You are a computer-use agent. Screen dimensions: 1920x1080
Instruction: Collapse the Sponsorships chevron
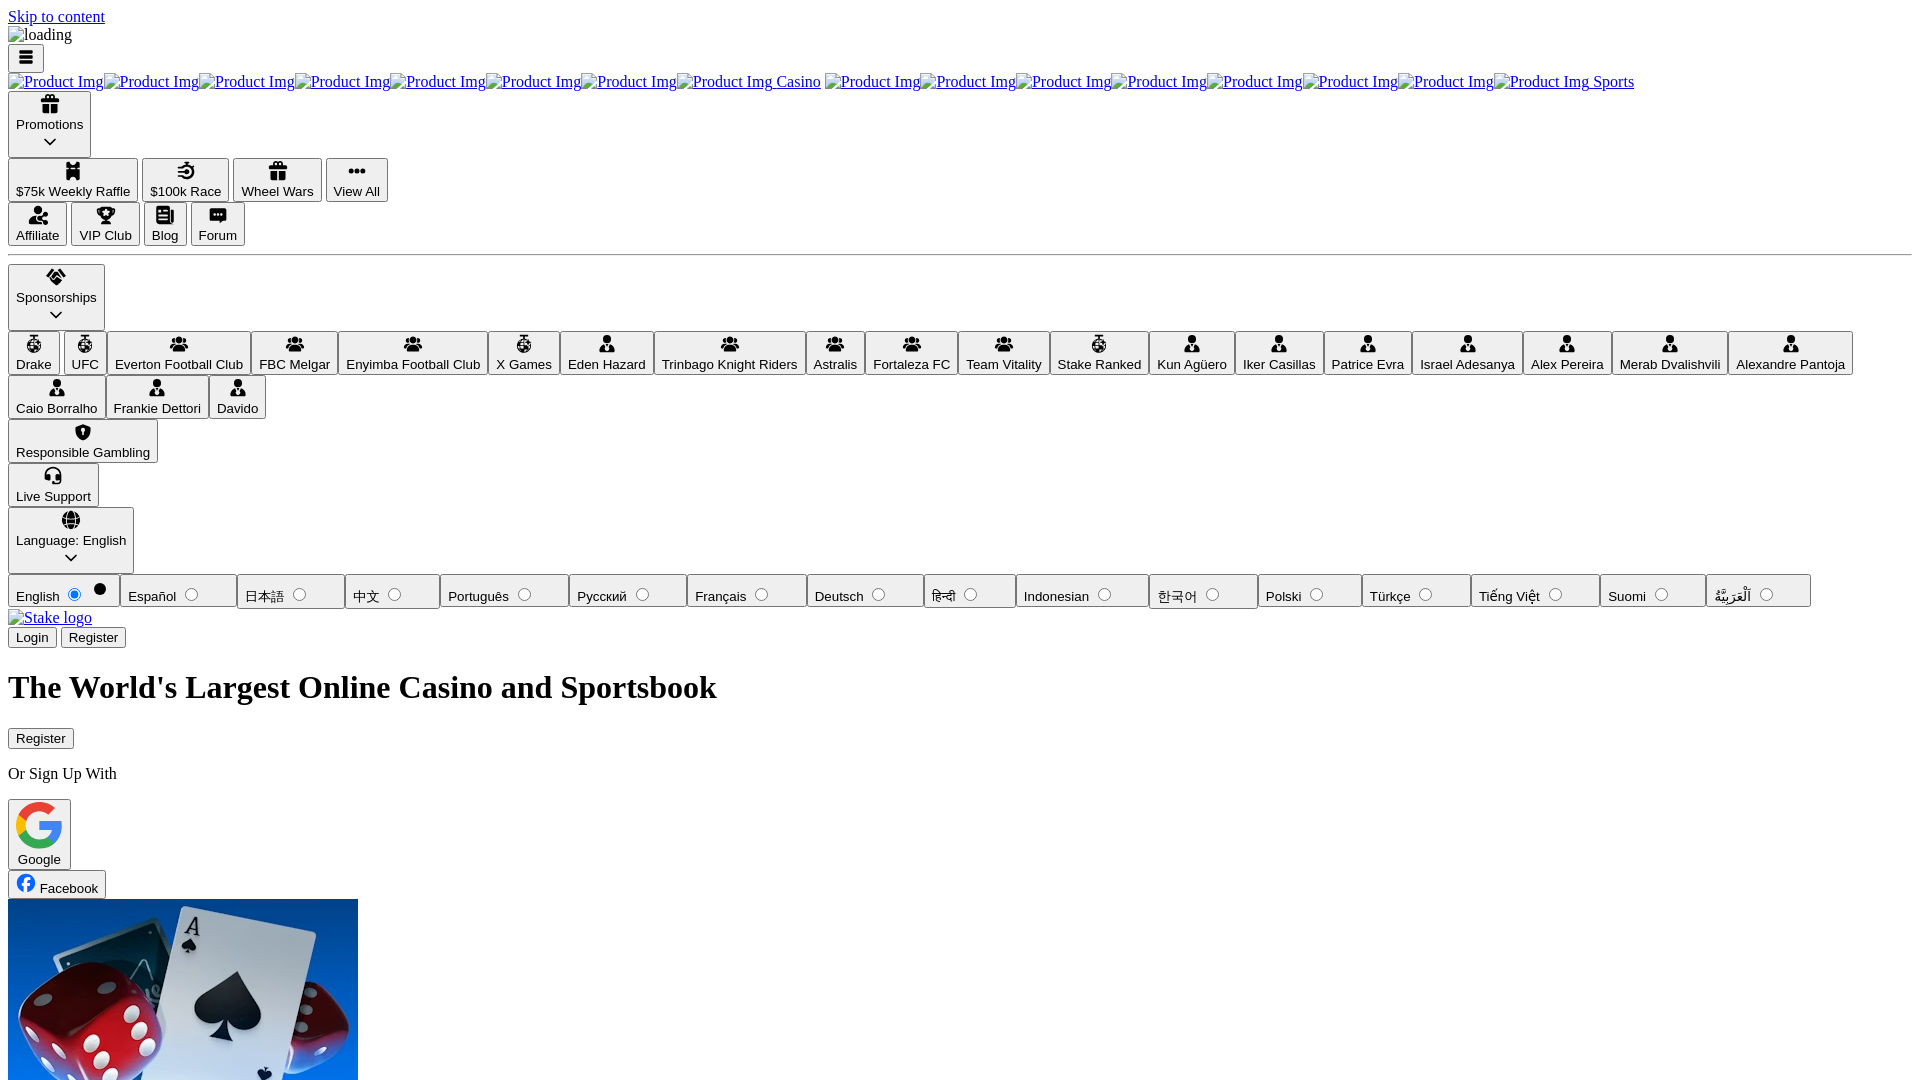(56, 315)
